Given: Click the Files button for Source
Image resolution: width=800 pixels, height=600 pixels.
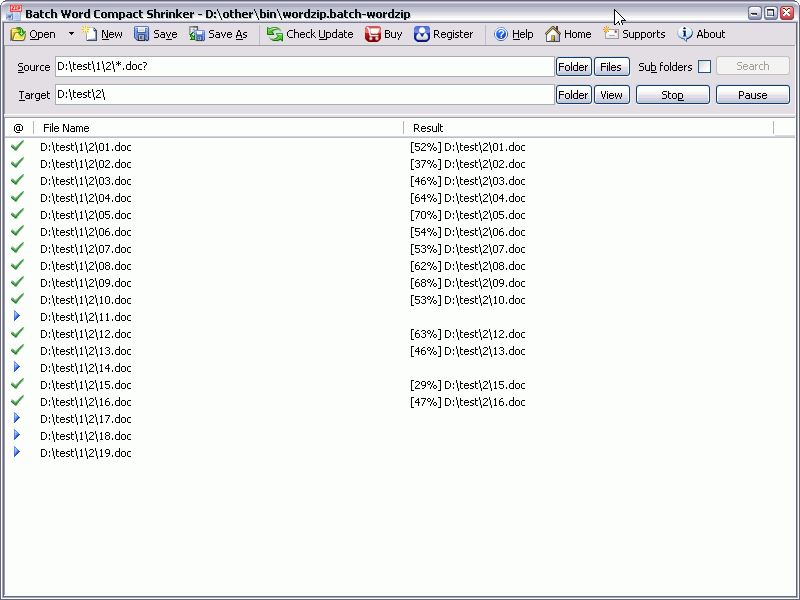Looking at the screenshot, I should click(610, 67).
